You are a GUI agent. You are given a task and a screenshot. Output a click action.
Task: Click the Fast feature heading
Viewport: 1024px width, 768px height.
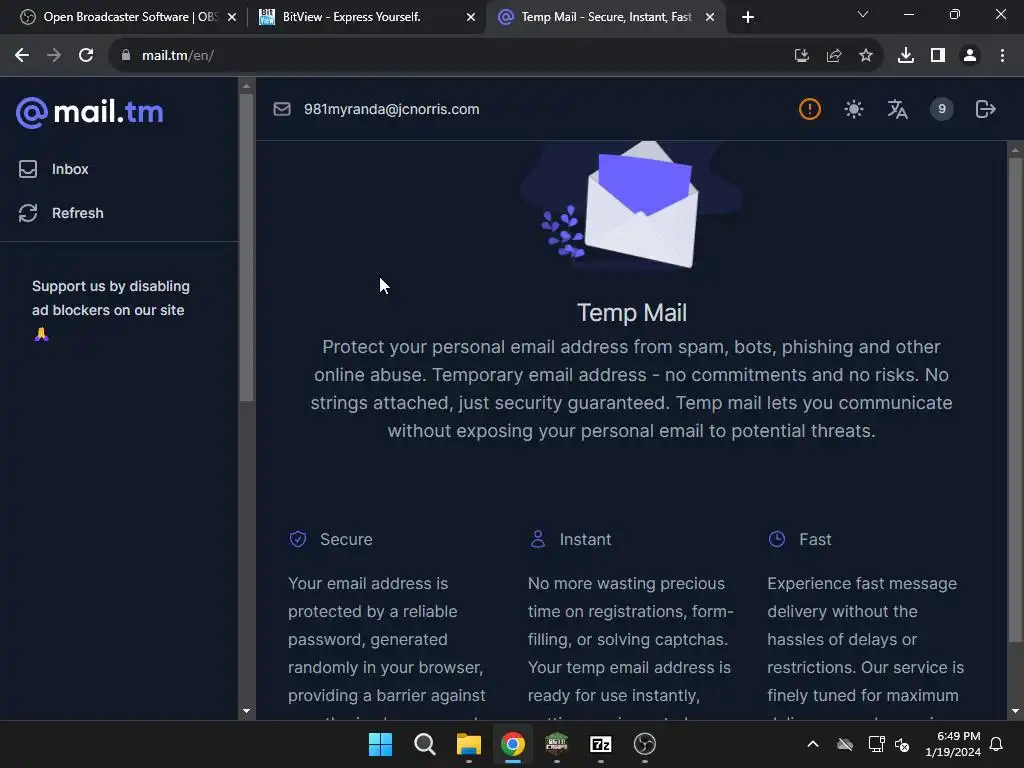tap(815, 539)
